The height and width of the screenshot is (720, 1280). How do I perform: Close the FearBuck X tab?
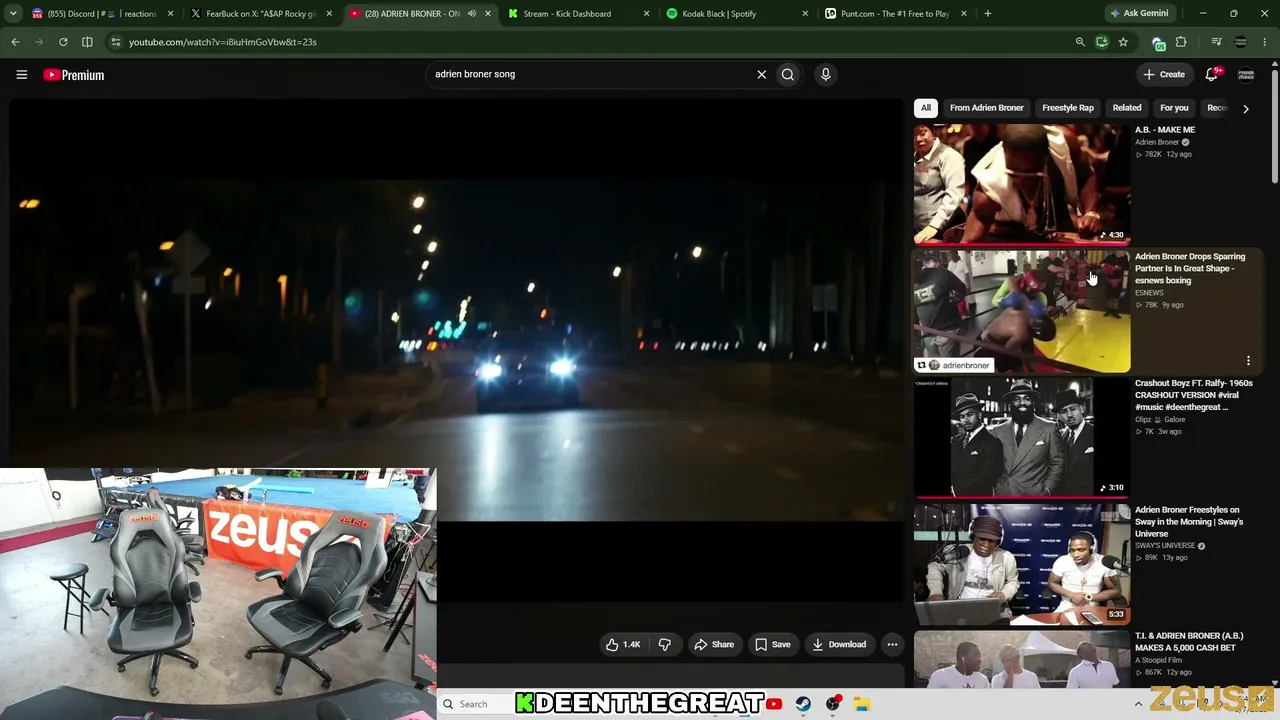(x=329, y=14)
